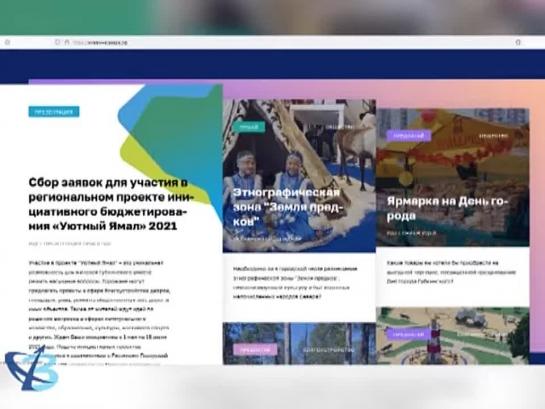545x409 pixels.
Task: Click the padlock site-info icon
Action: click(67, 42)
